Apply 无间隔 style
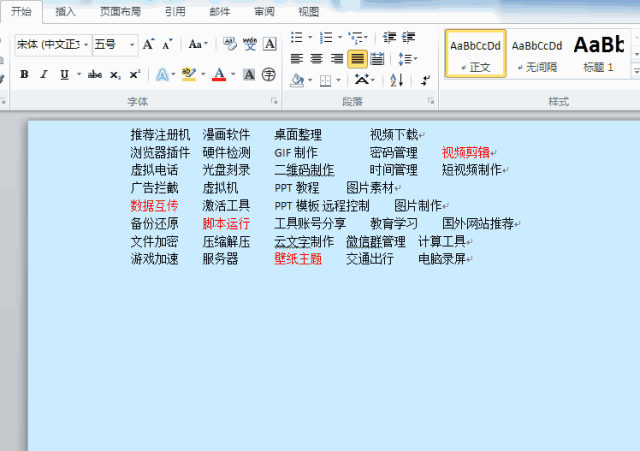Image resolution: width=640 pixels, height=451 pixels. pyautogui.click(x=537, y=53)
